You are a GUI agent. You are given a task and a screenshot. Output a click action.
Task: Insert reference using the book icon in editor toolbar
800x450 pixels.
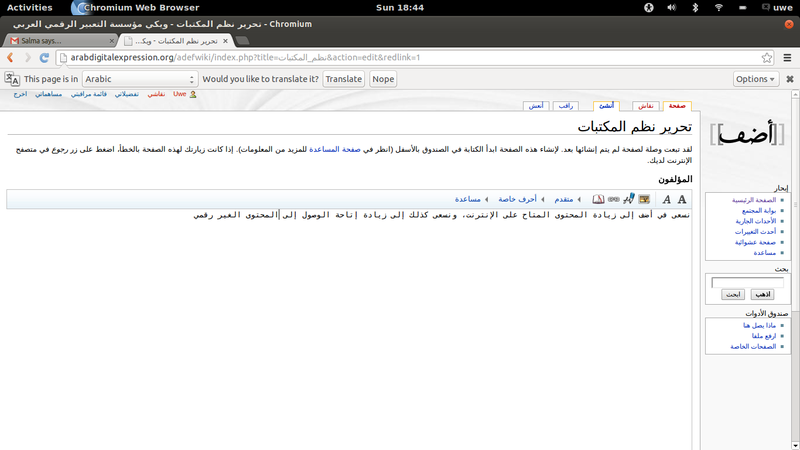pos(598,199)
